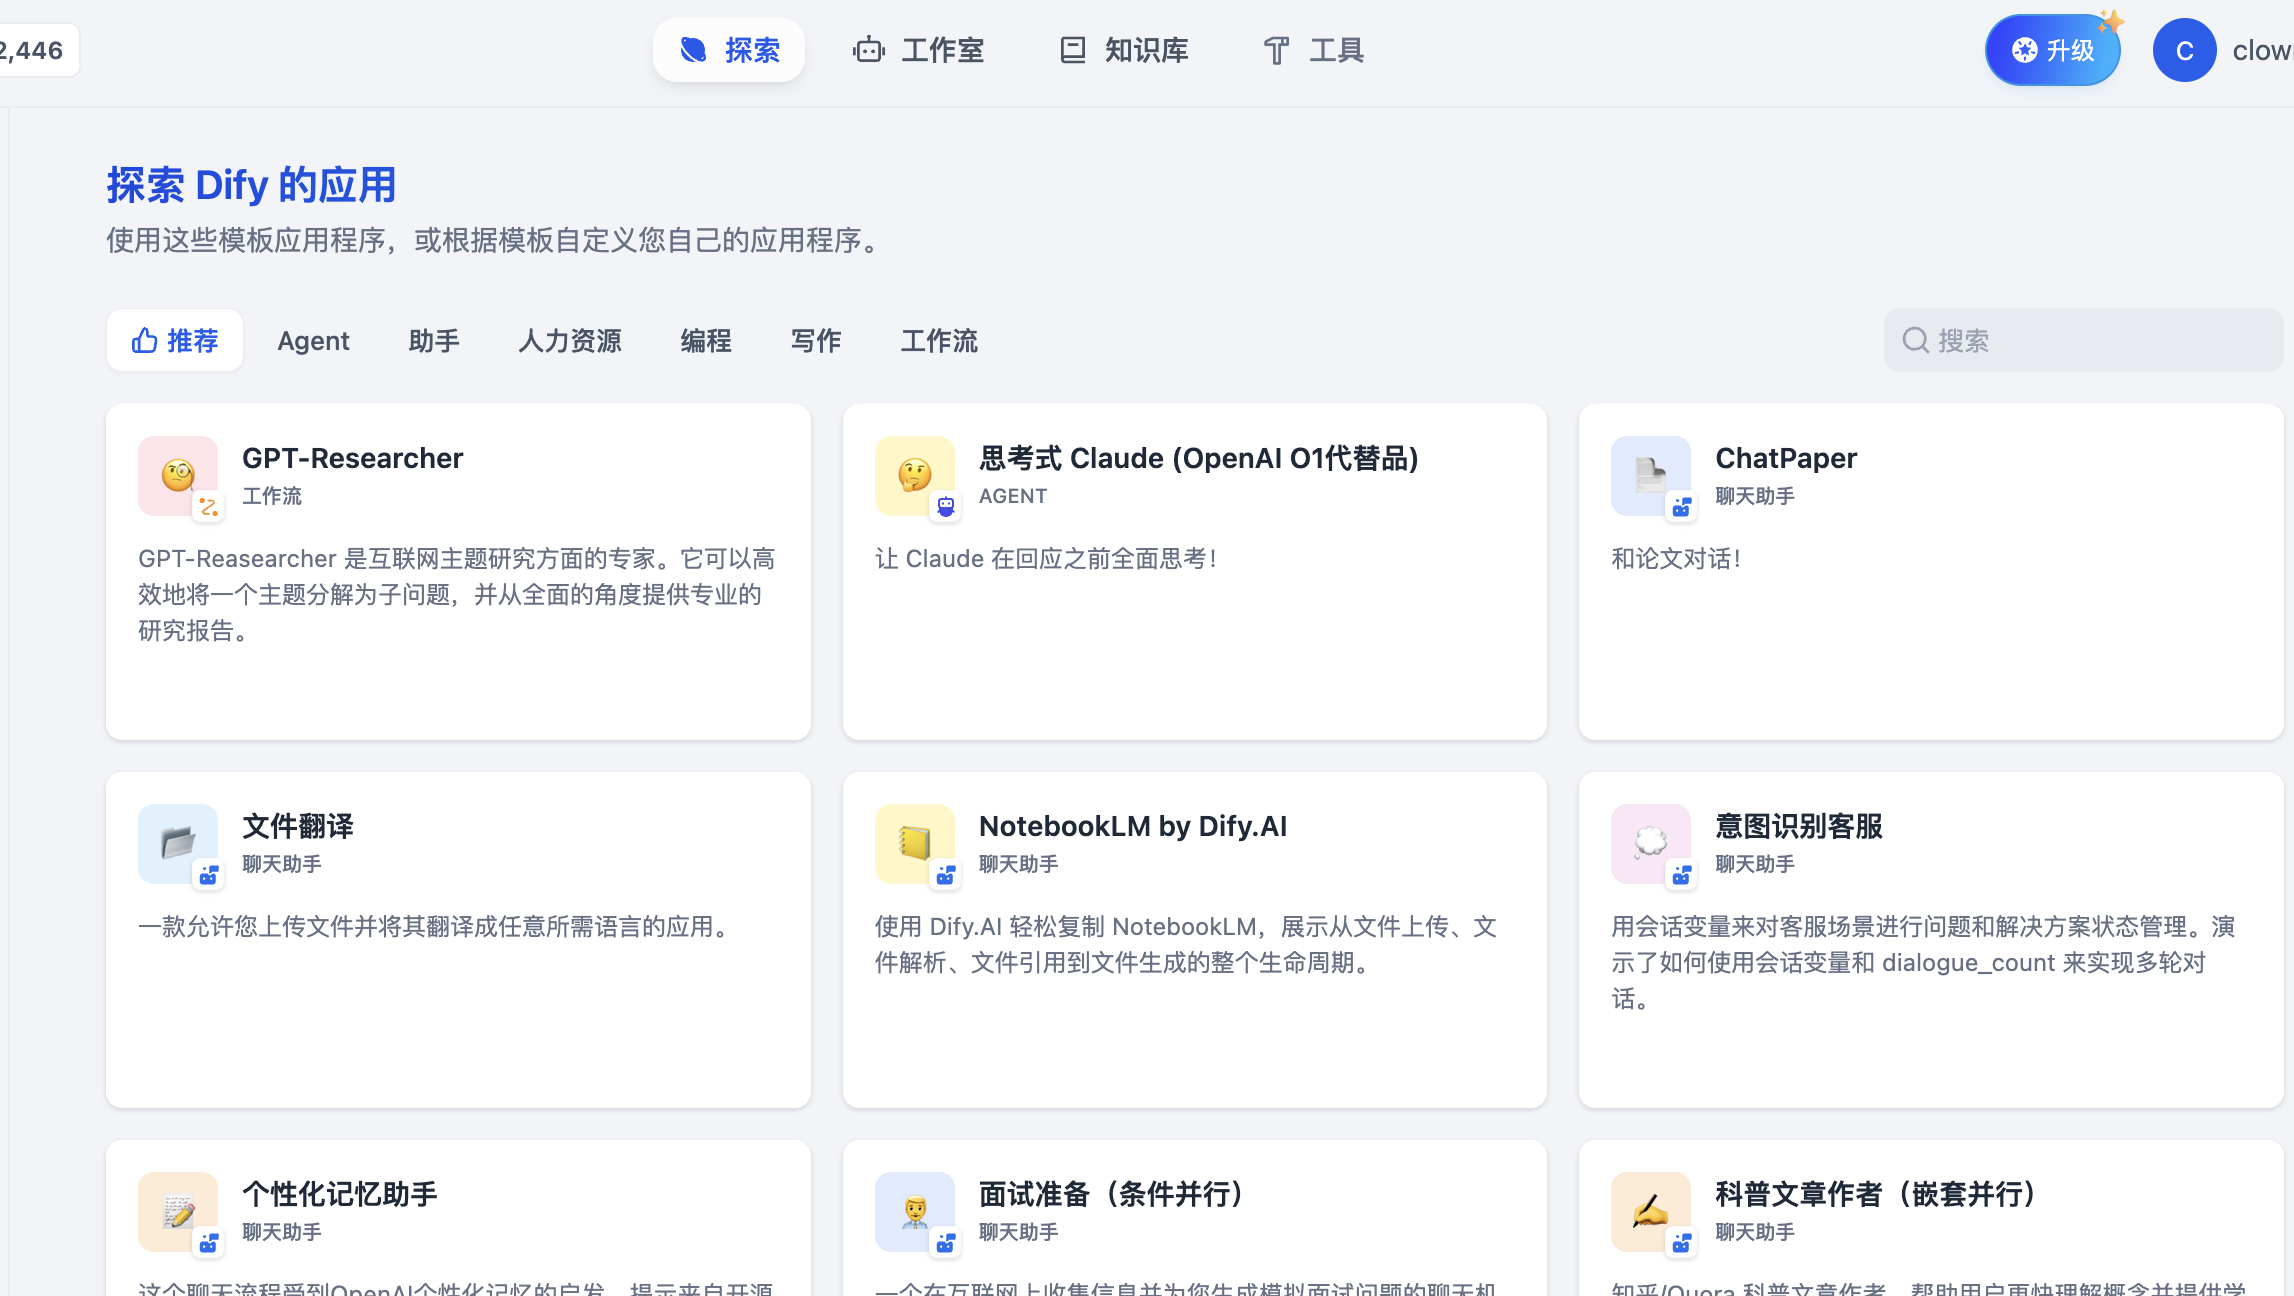
Task: Click the 思考式 Claude thinking-face icon
Action: point(915,475)
